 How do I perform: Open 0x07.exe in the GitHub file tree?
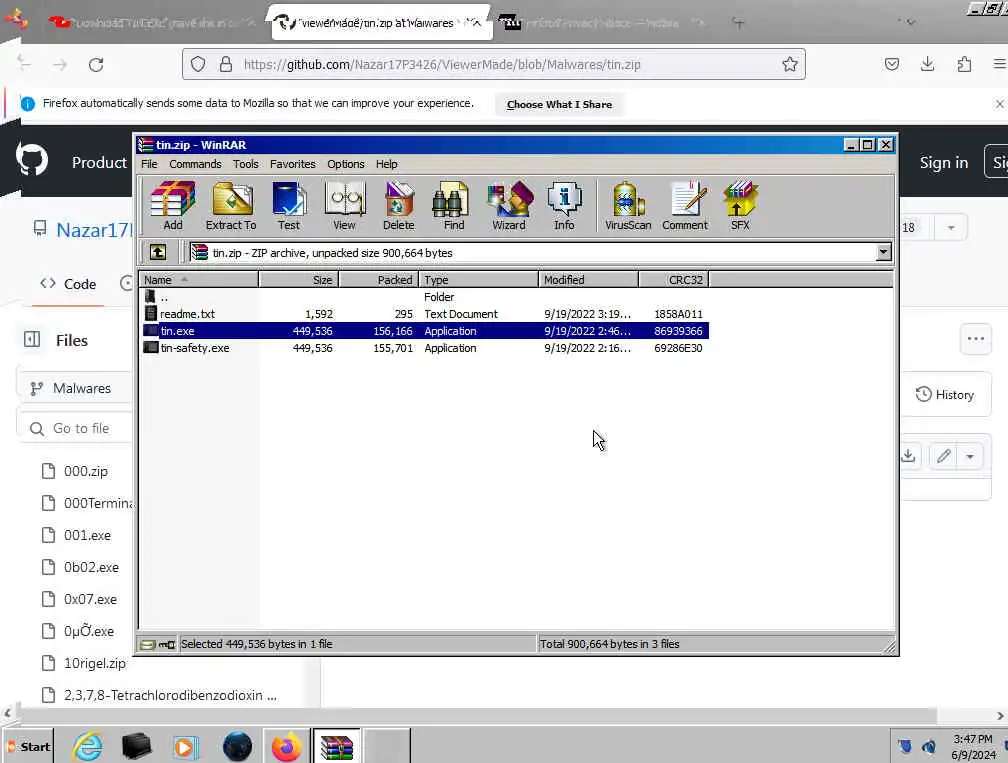coord(90,599)
